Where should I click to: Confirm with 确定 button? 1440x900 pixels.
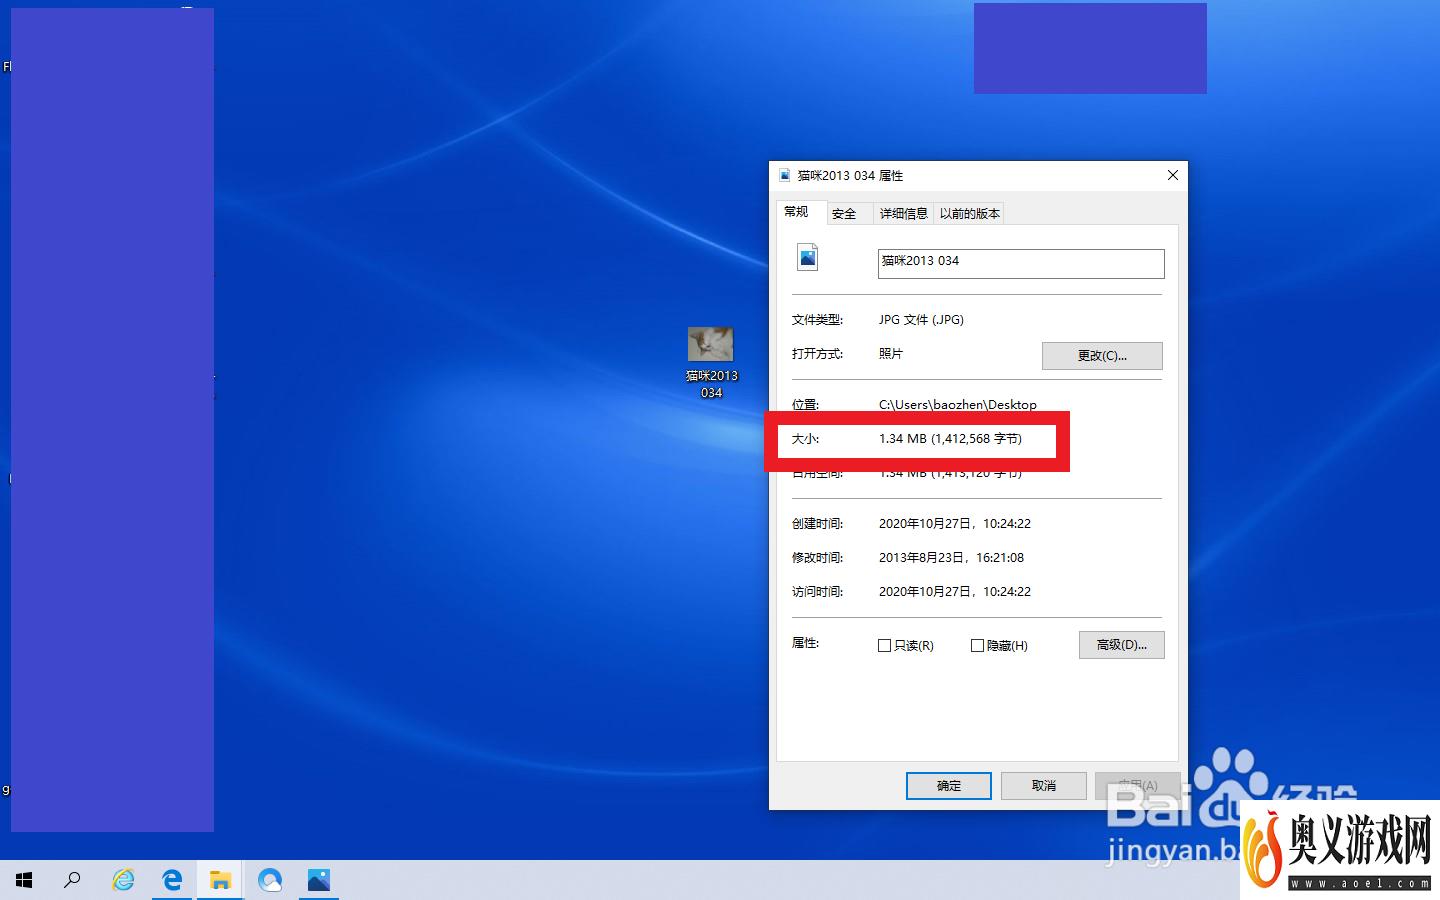949,786
